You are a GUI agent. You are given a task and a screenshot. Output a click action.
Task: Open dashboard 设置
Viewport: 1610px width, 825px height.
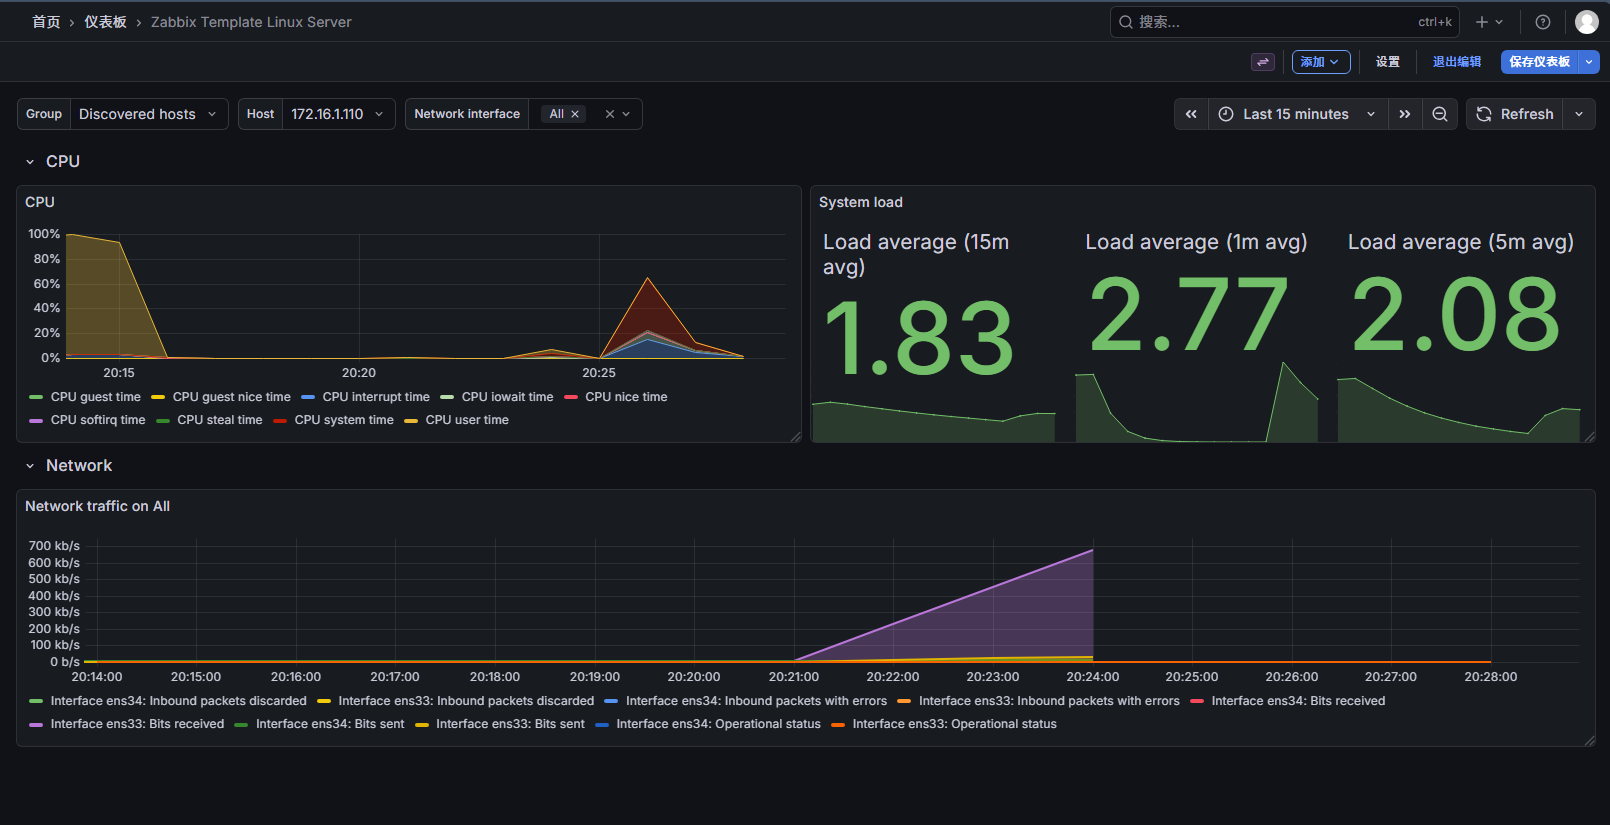1388,62
